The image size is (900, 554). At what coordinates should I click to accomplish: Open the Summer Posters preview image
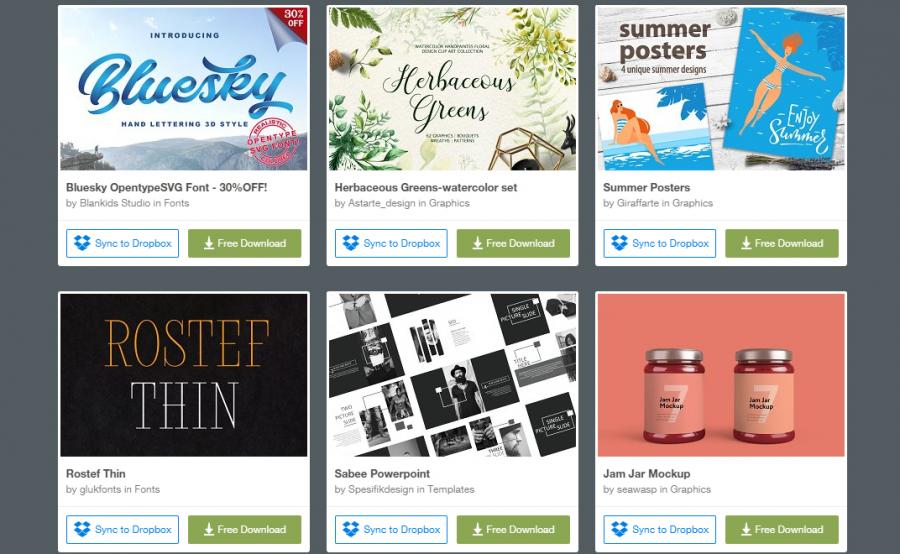click(721, 88)
